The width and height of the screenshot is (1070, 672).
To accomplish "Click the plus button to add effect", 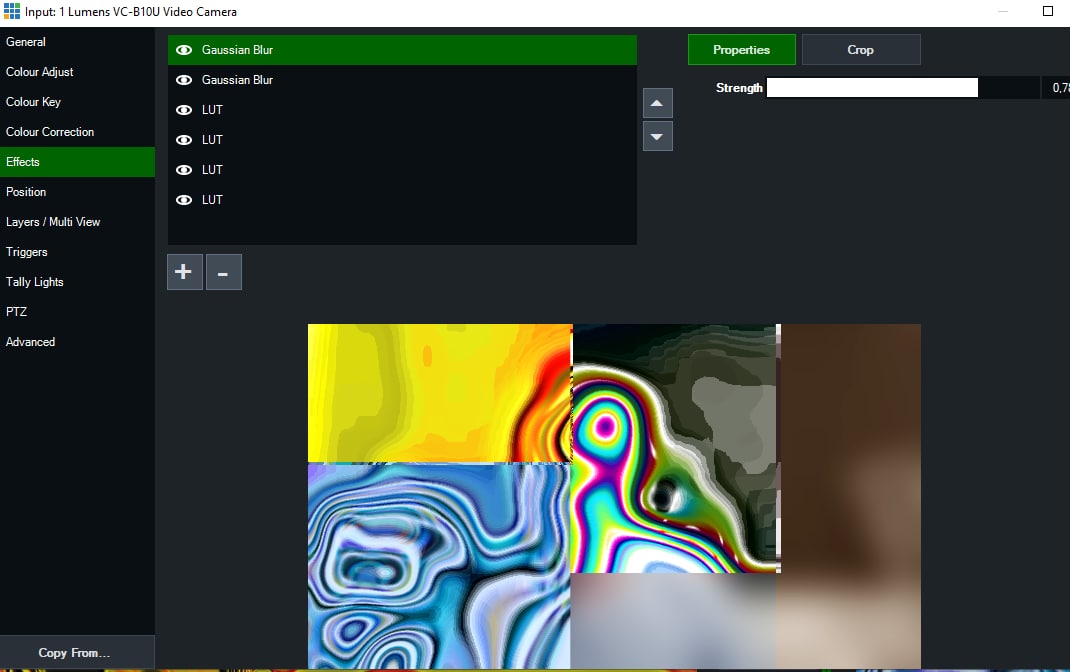I will coord(184,272).
